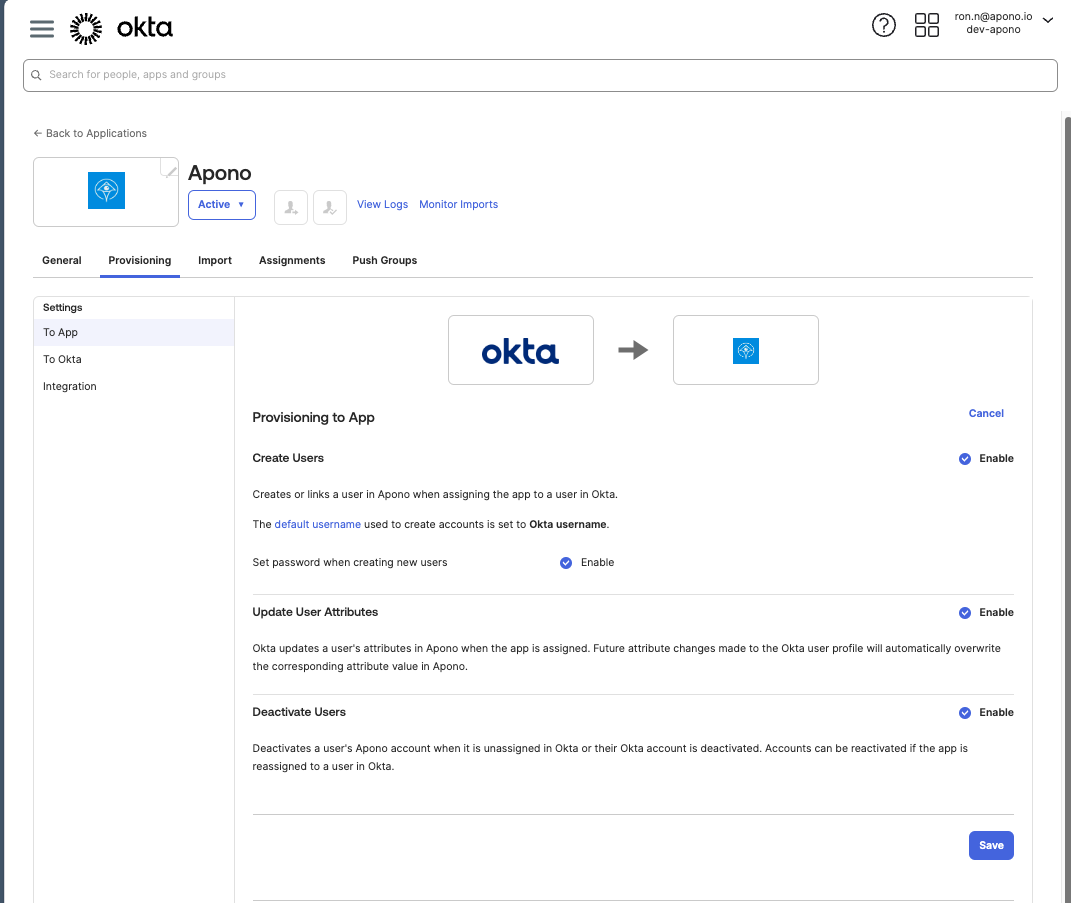Viewport: 1071px width, 903px height.
Task: Click the search people, apps and groups field
Action: [540, 75]
